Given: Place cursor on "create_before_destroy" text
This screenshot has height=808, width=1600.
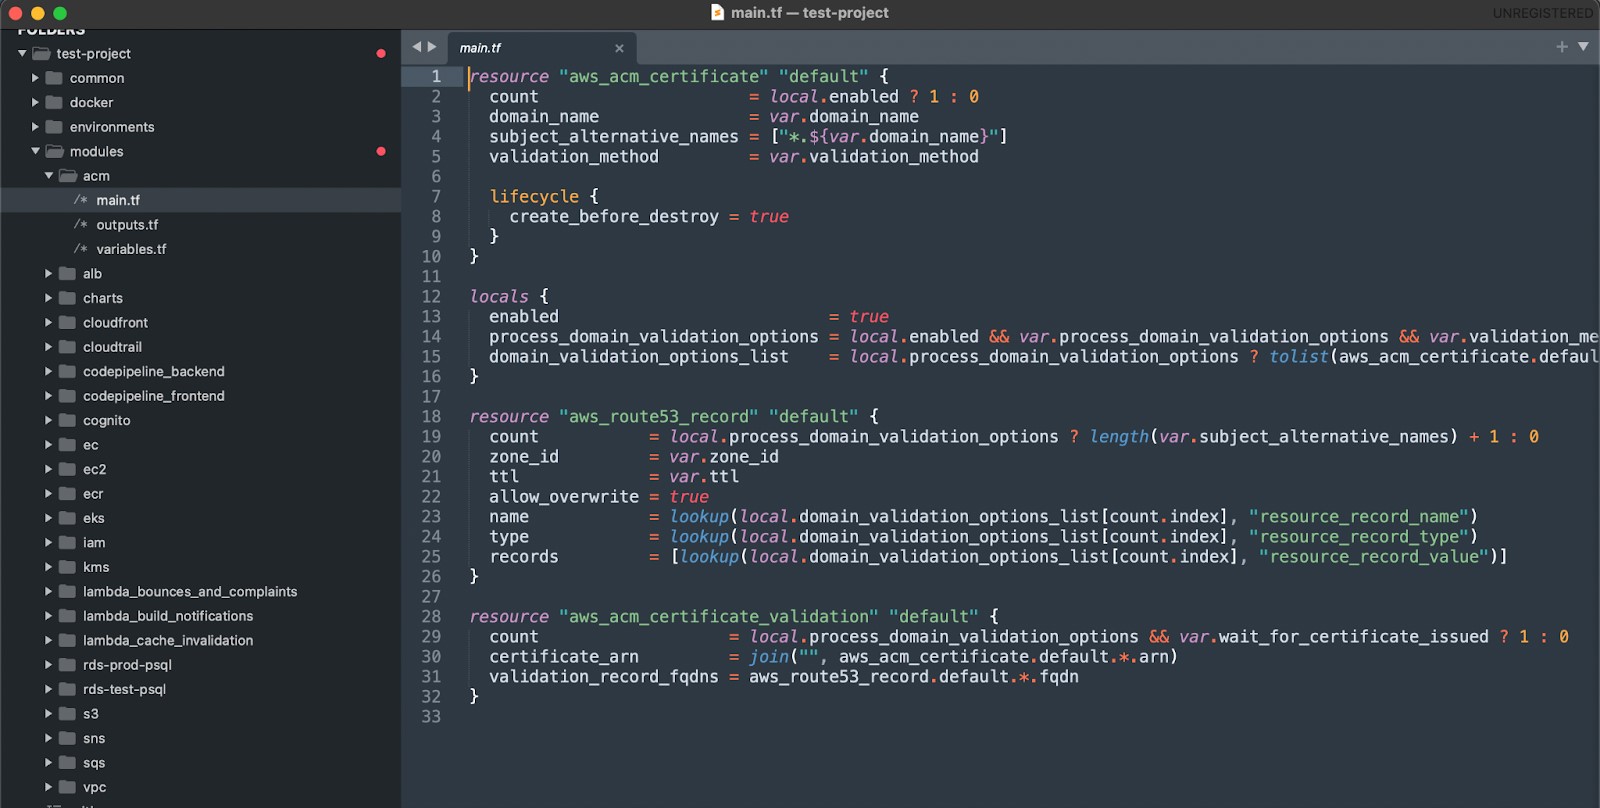Looking at the screenshot, I should click(614, 216).
